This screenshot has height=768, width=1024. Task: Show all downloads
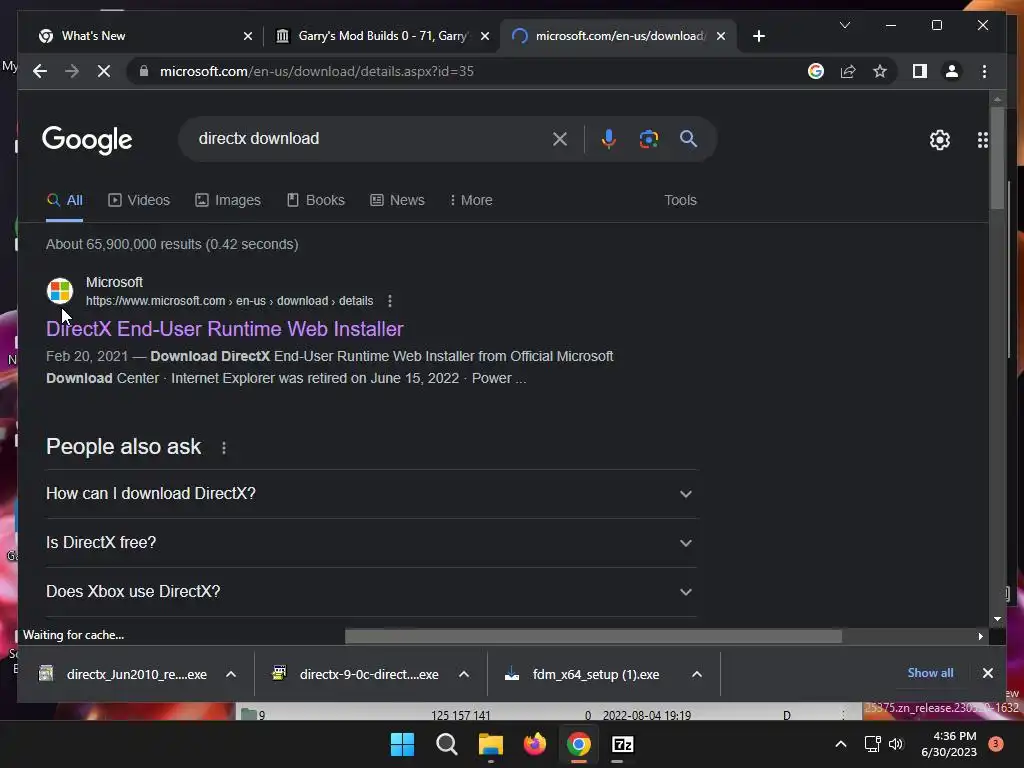click(930, 673)
